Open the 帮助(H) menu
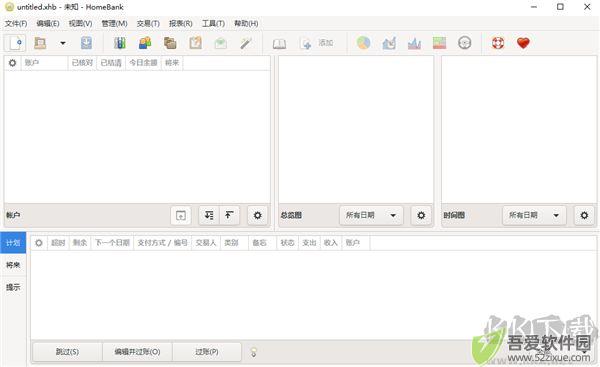 point(246,23)
